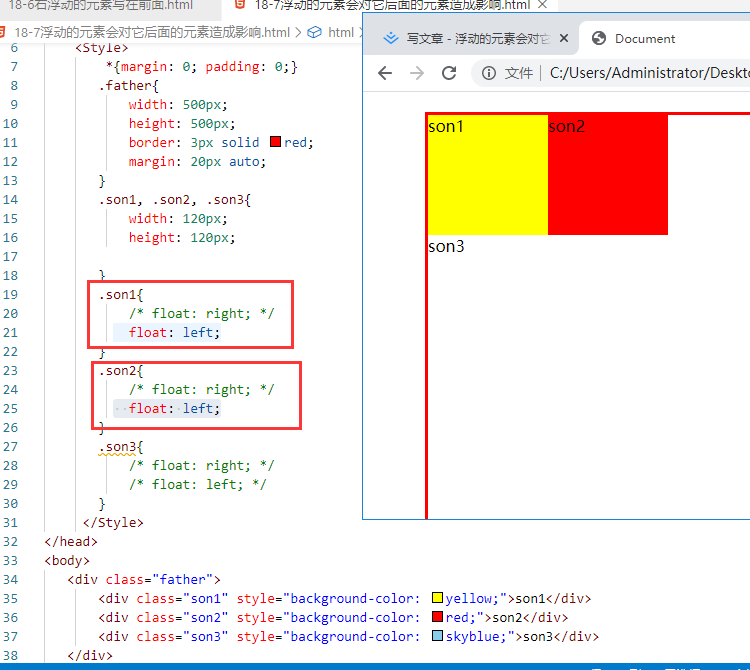Screen dimensions: 750x670
Task: Click the .son3 selector with warning squiggle
Action: click(x=117, y=447)
